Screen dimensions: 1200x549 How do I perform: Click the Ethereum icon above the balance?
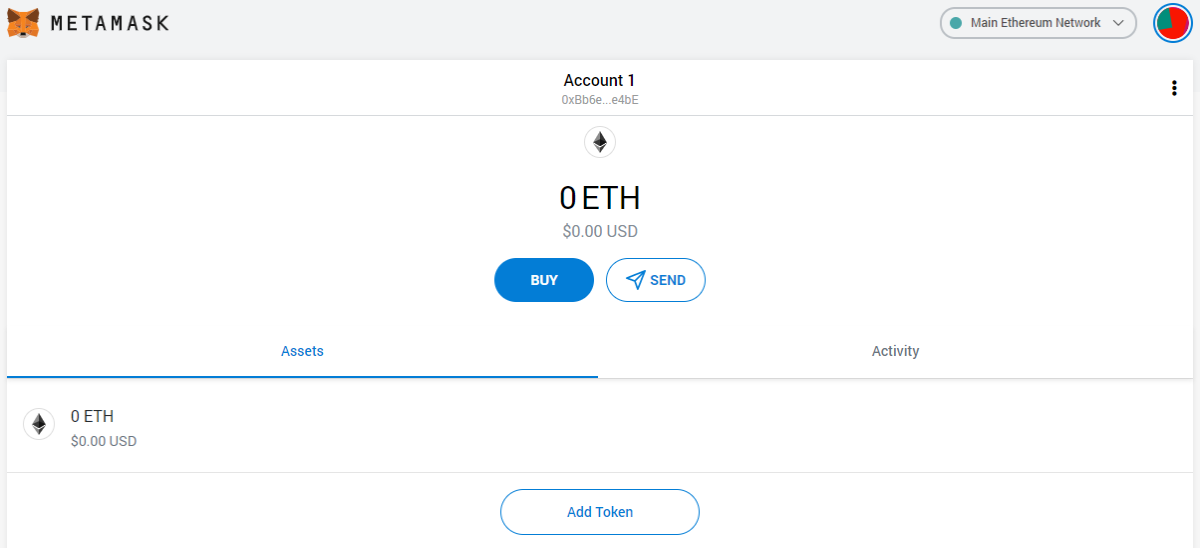click(x=600, y=142)
